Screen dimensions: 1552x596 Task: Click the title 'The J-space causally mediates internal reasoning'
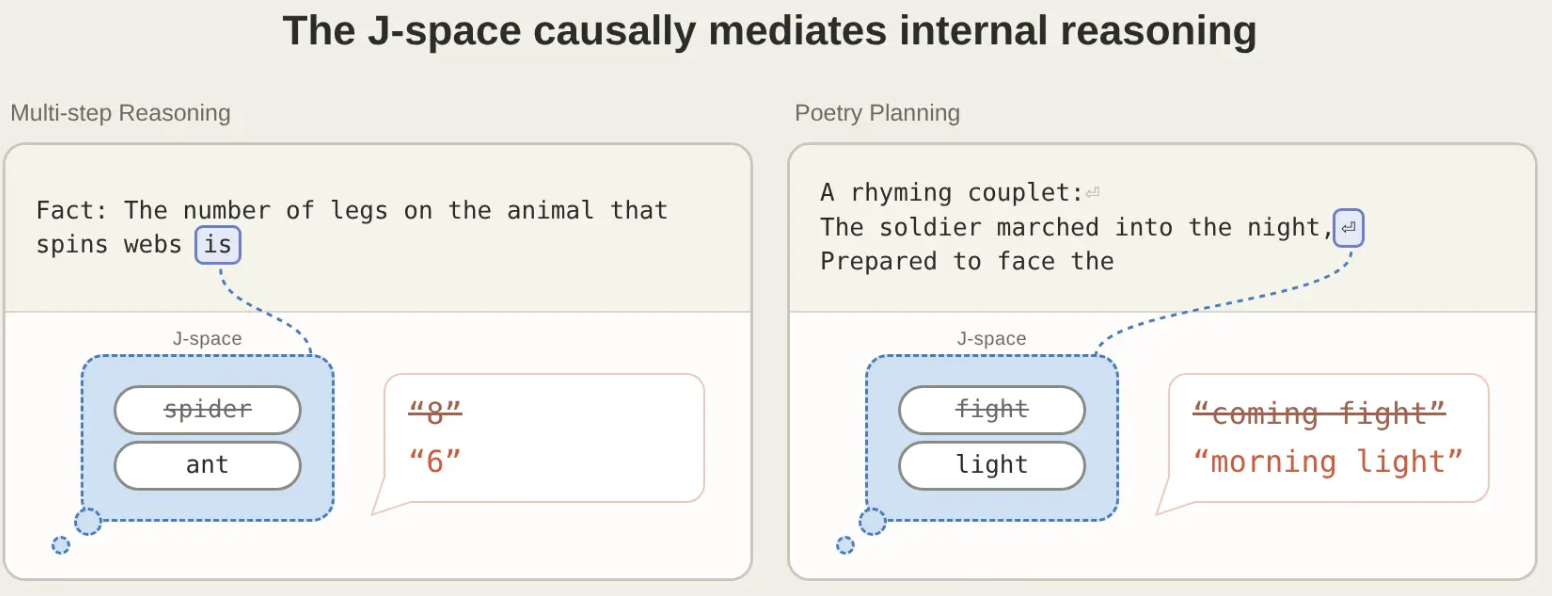point(769,31)
